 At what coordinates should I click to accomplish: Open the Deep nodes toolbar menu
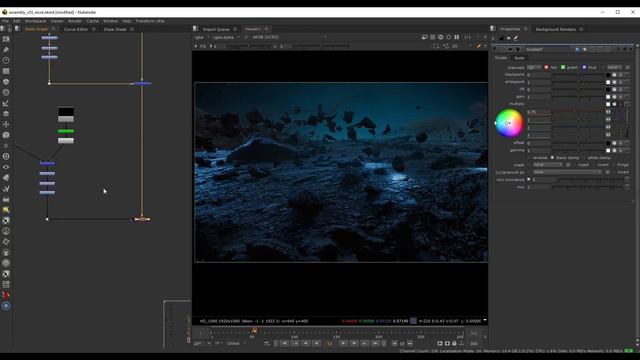[x=6, y=156]
